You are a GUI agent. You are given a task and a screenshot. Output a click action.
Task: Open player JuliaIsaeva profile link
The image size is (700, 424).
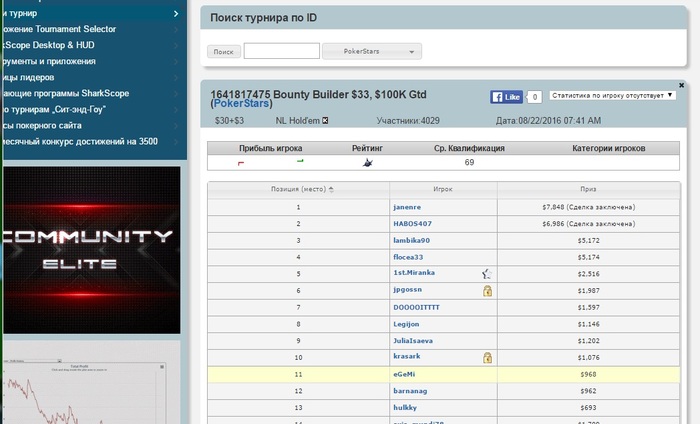pos(413,341)
